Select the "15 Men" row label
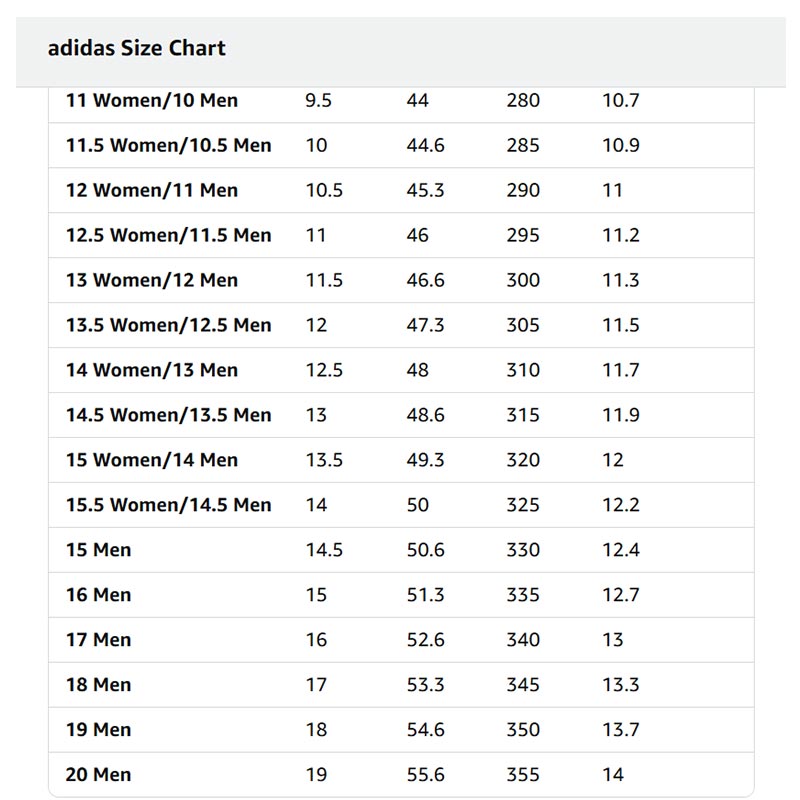 99,550
